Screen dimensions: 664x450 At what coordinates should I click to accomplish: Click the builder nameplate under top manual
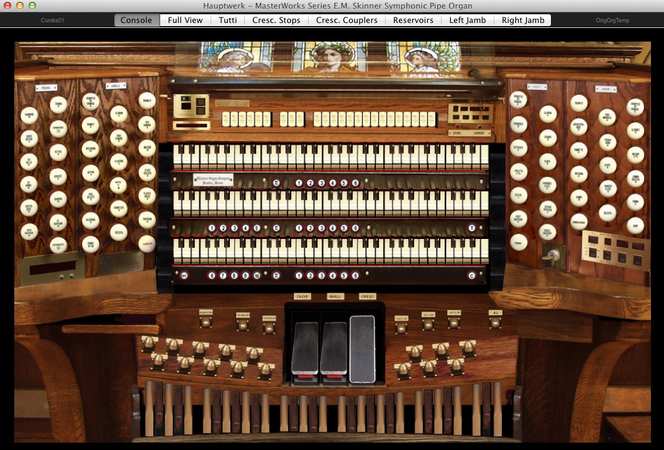[x=213, y=180]
